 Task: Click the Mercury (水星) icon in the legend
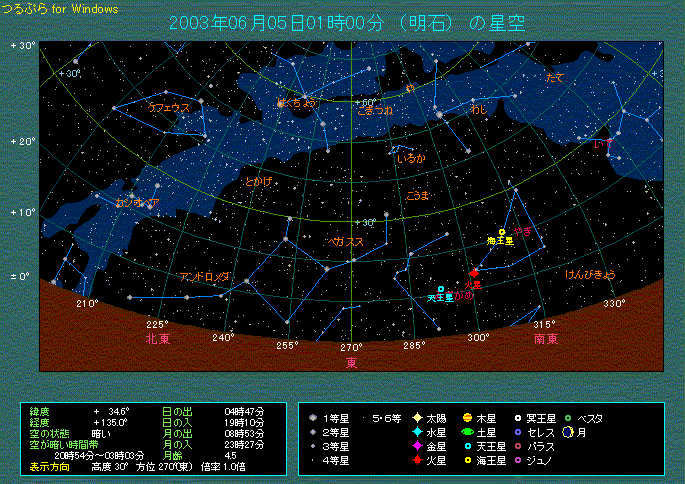coord(416,432)
